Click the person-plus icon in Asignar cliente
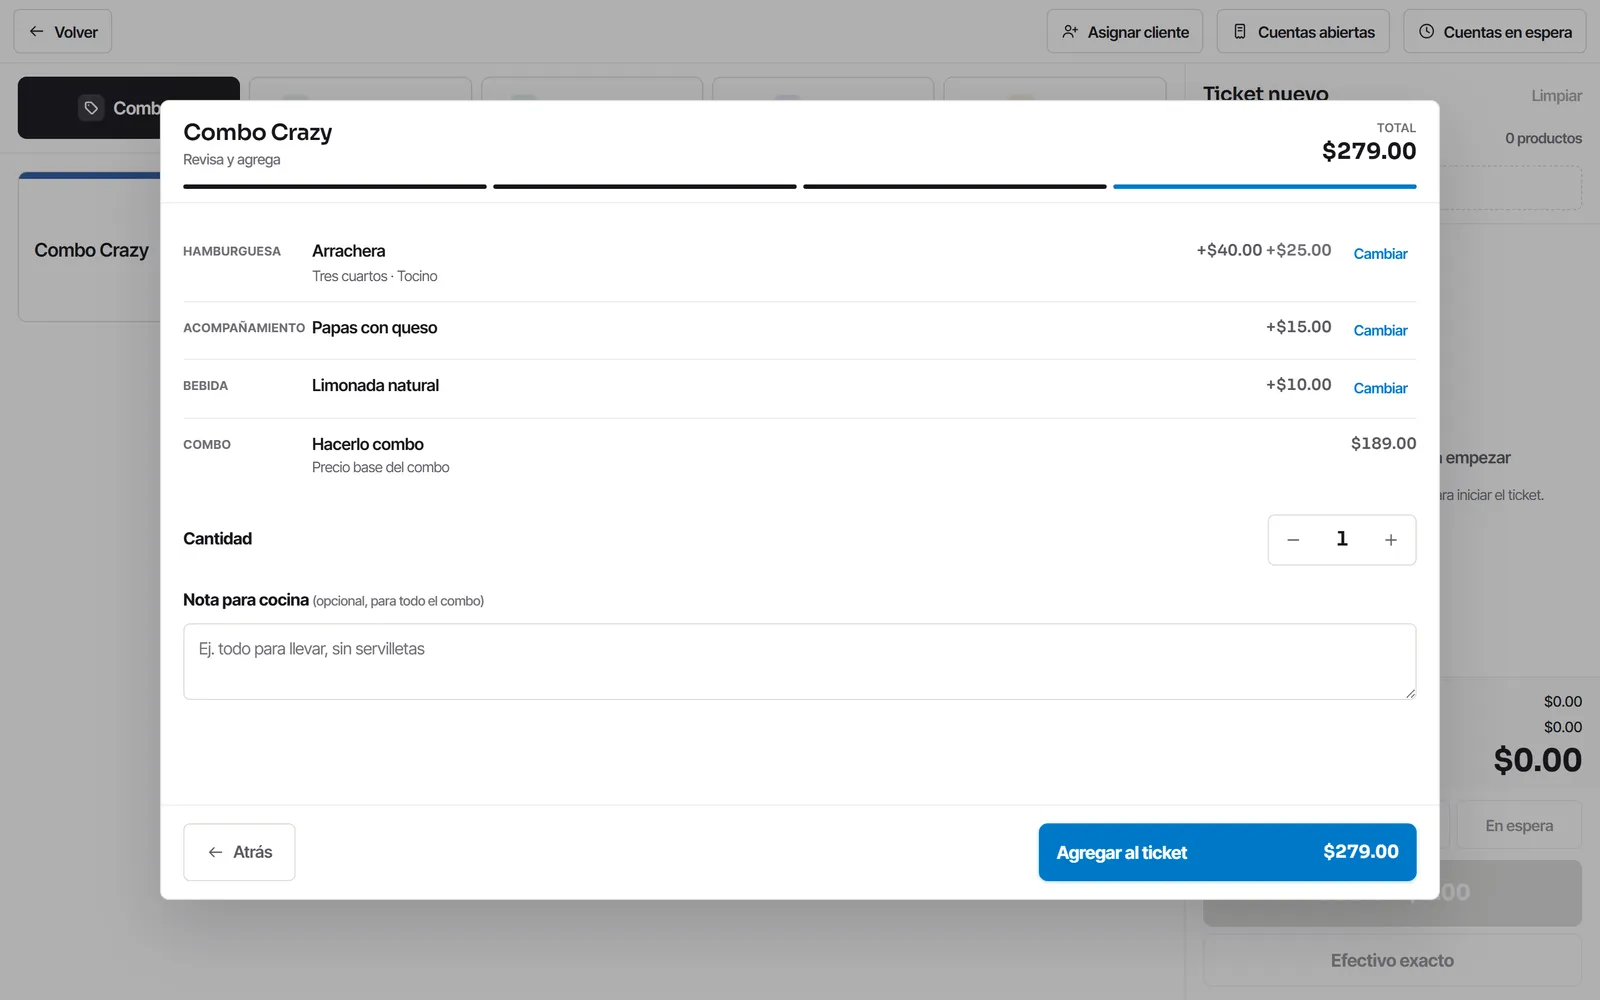The height and width of the screenshot is (1000, 1600). [x=1070, y=32]
